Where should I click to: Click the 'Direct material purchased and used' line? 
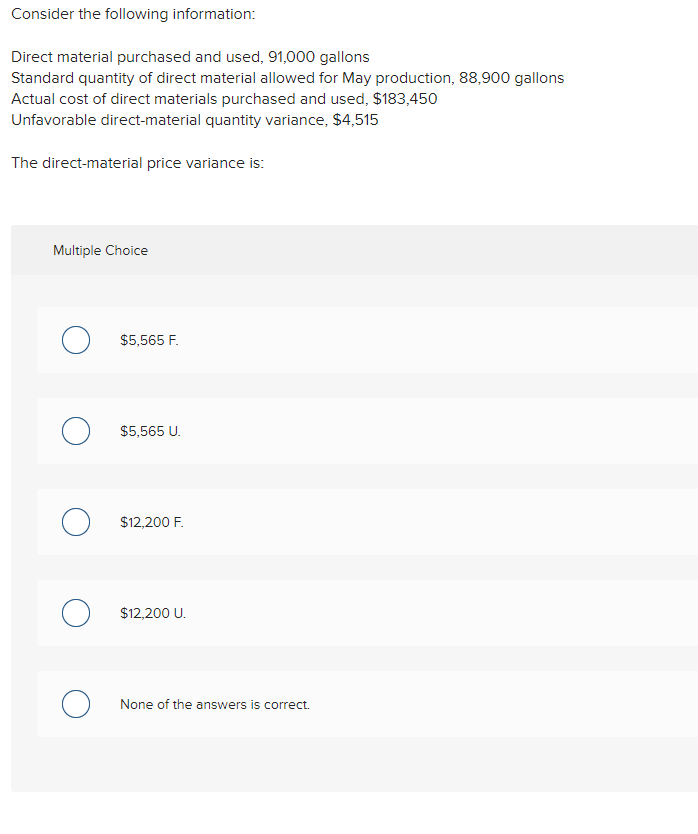coord(190,57)
